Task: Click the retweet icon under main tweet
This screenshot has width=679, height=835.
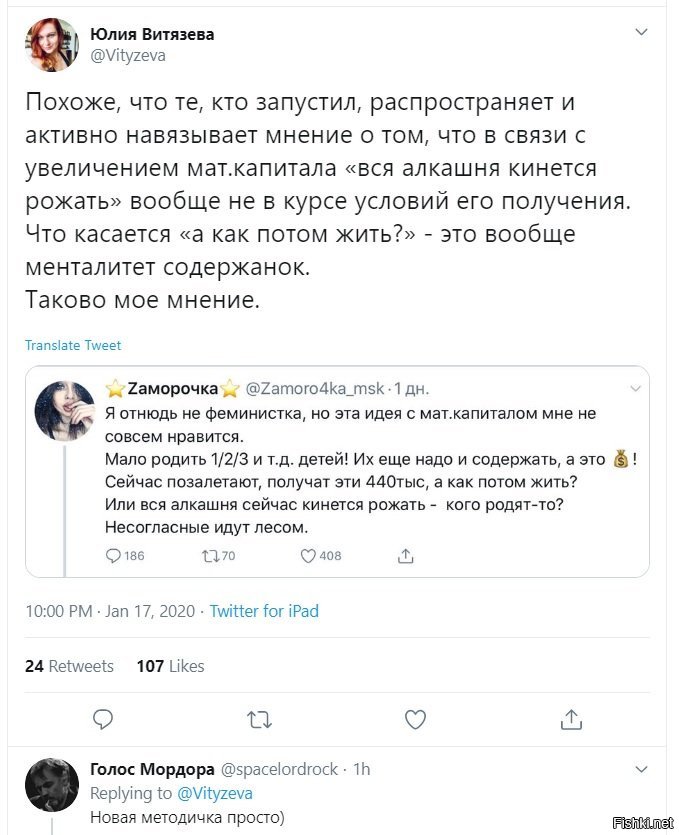Action: click(259, 720)
